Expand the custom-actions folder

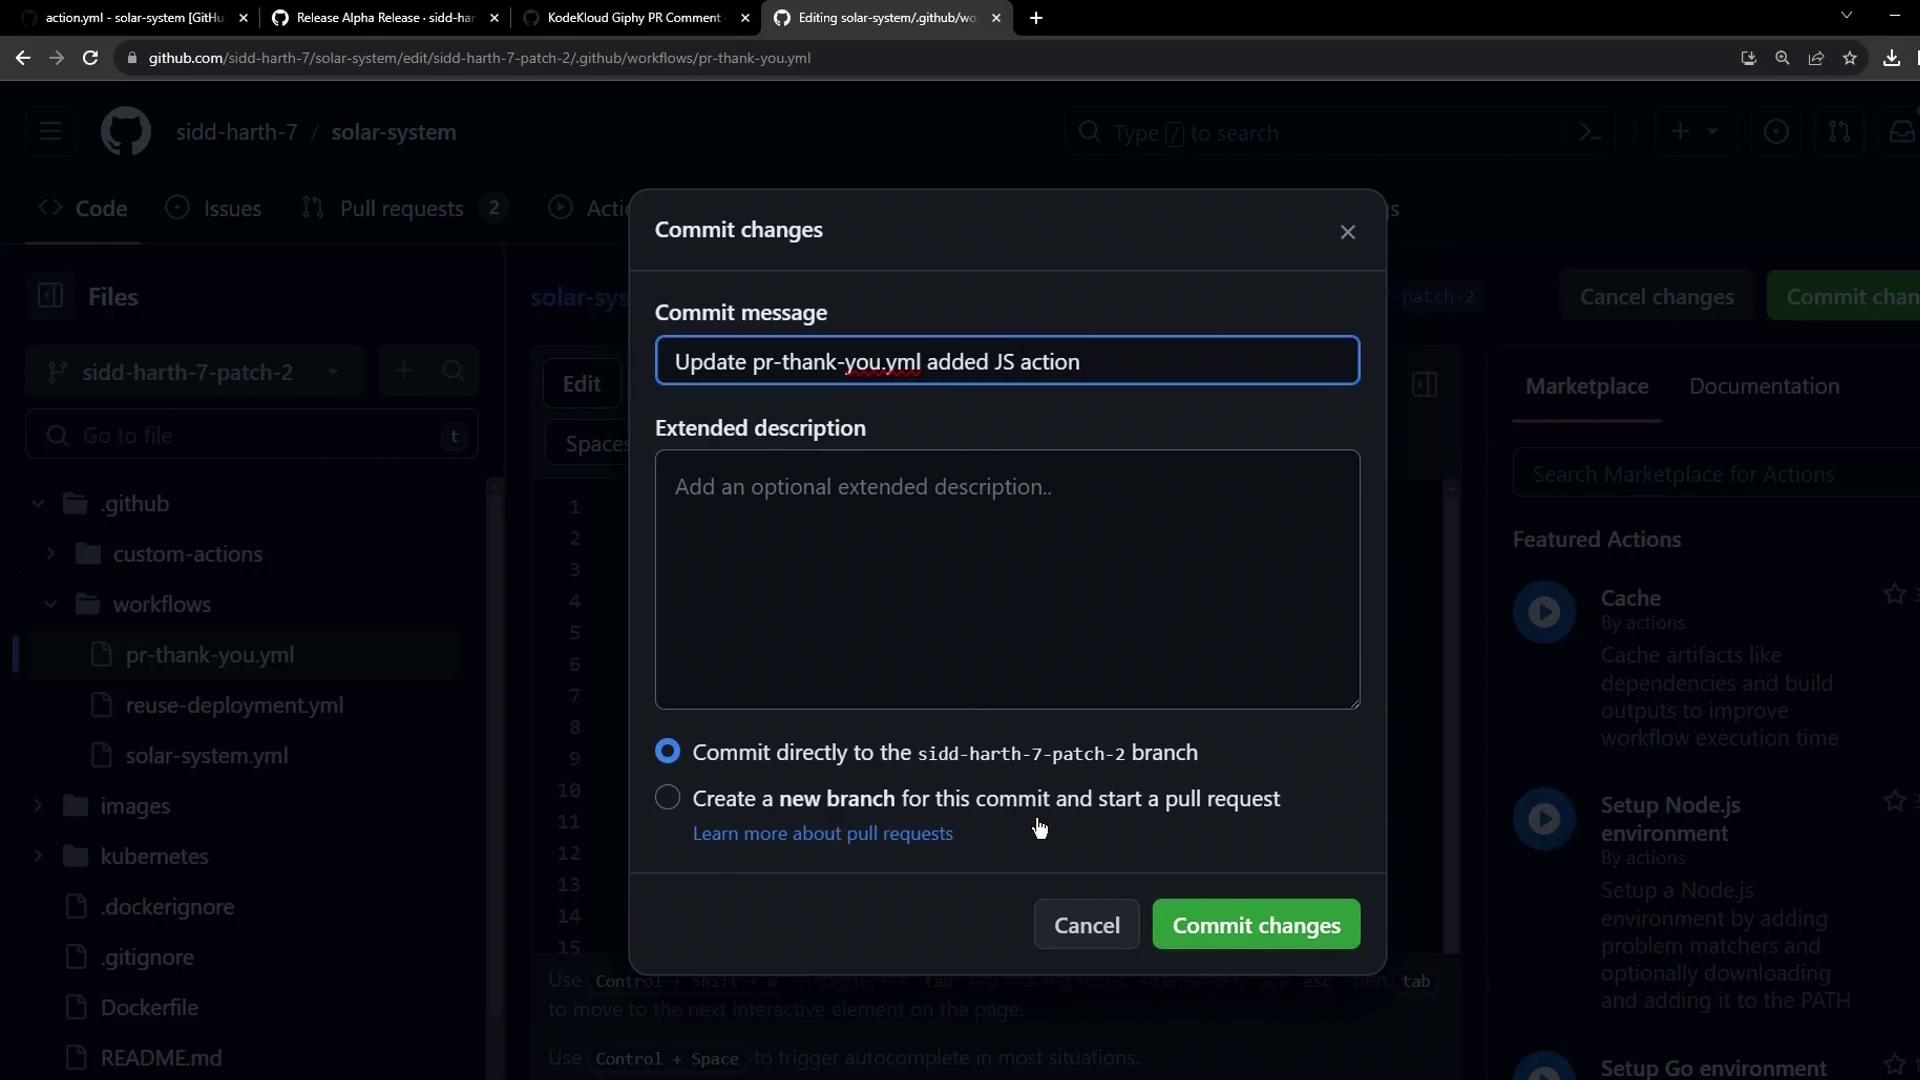[x=51, y=554]
